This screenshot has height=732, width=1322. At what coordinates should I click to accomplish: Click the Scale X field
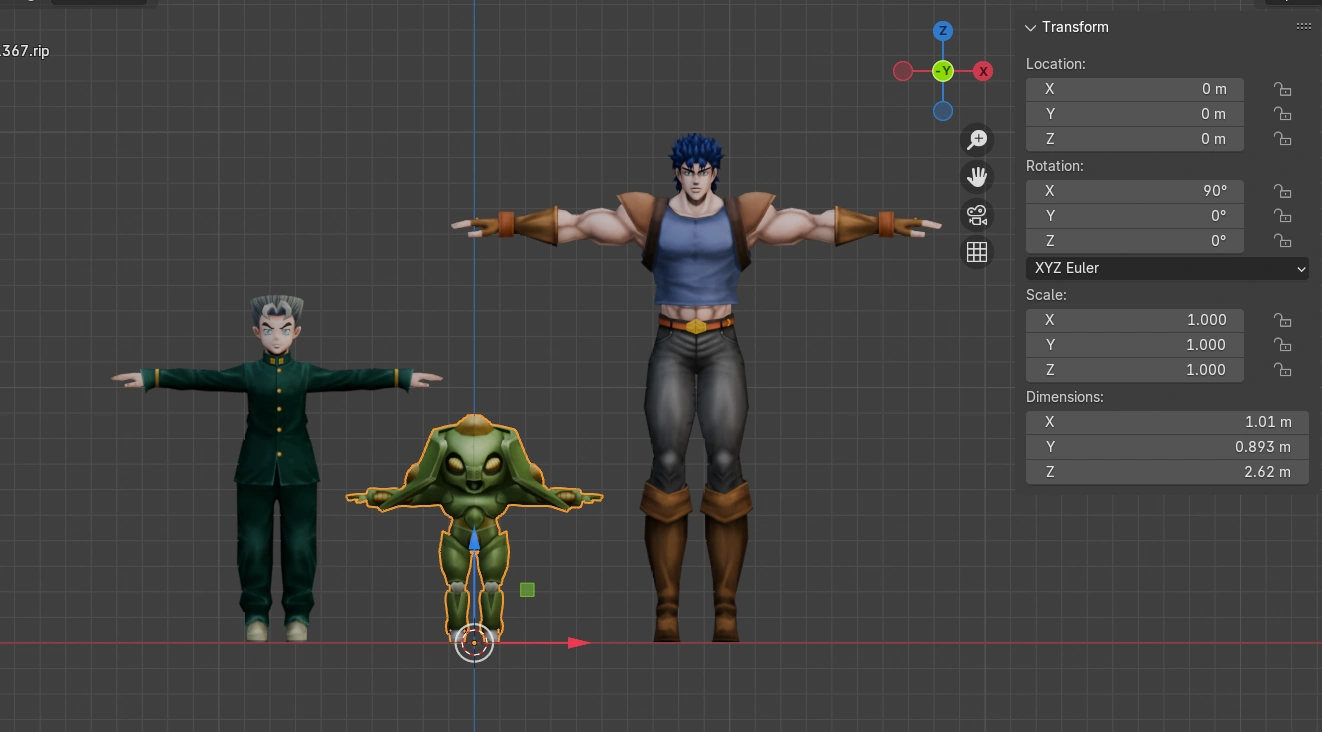(x=1135, y=320)
